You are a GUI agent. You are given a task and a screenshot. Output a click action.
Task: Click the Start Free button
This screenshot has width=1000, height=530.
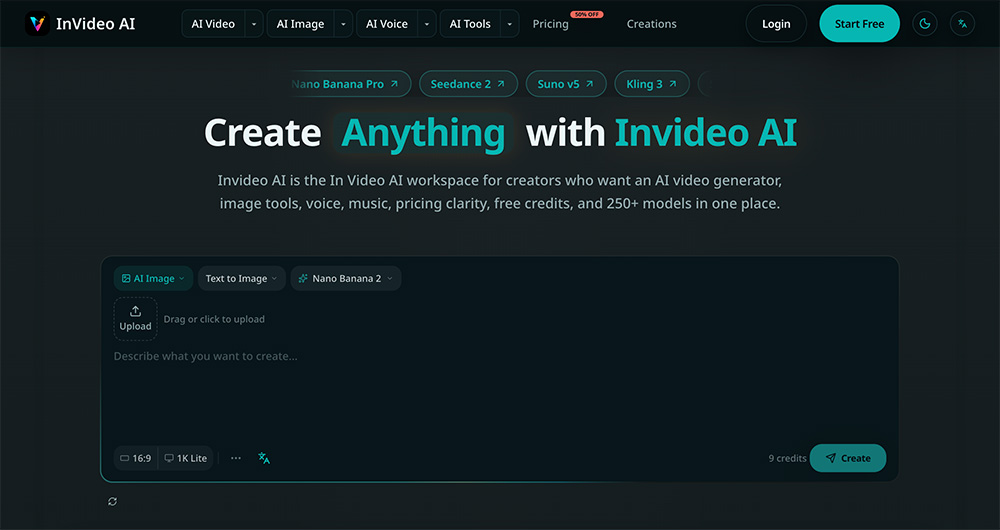tap(859, 24)
